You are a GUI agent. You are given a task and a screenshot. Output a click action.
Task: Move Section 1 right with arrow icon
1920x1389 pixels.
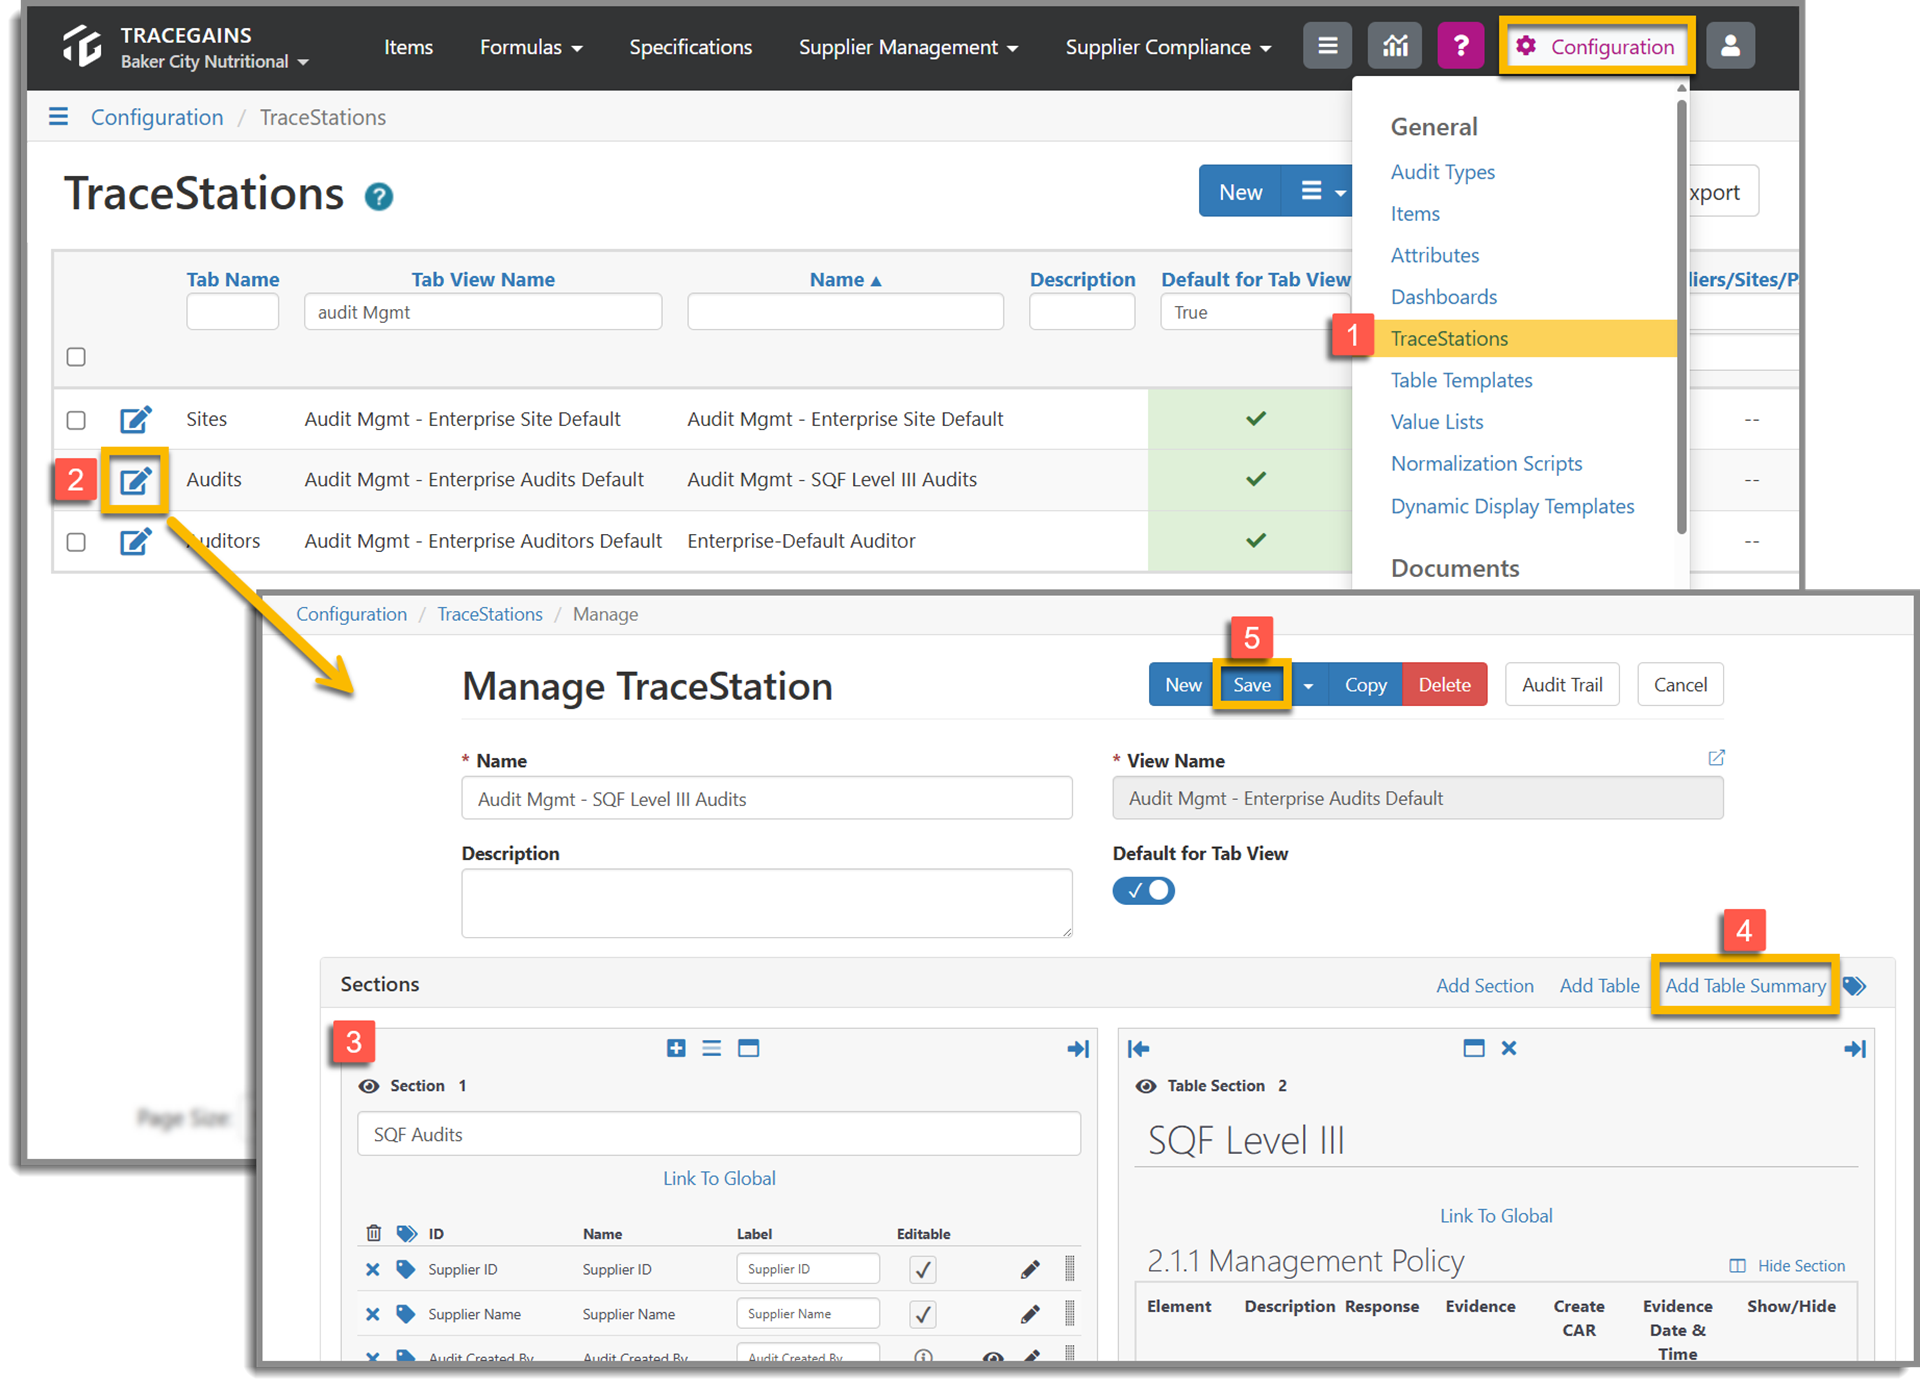(1078, 1049)
